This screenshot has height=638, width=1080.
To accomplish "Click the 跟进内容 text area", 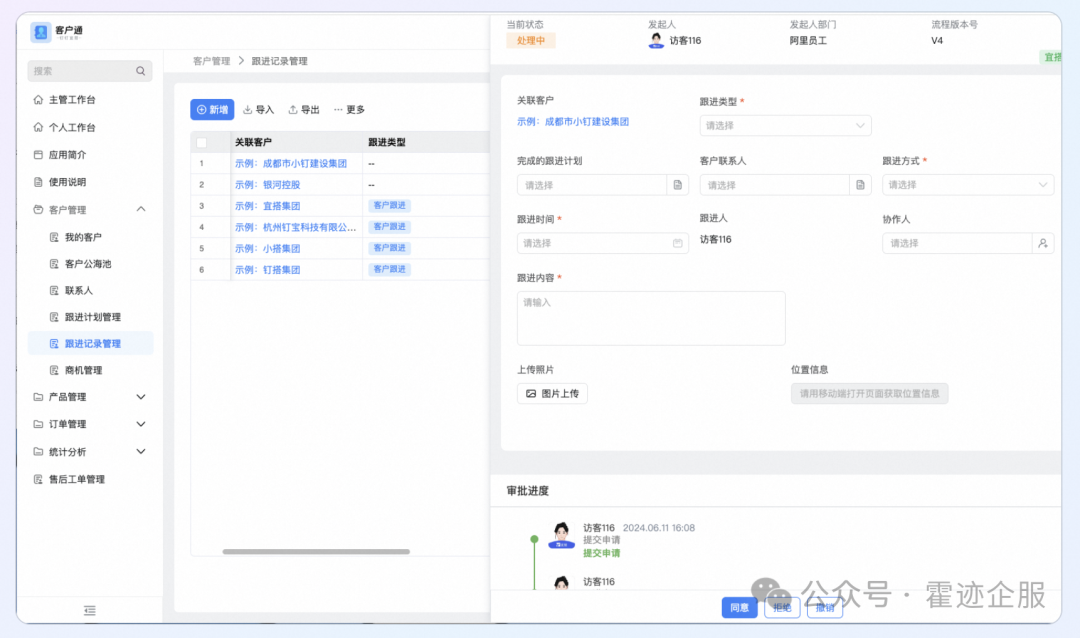I will [x=650, y=318].
